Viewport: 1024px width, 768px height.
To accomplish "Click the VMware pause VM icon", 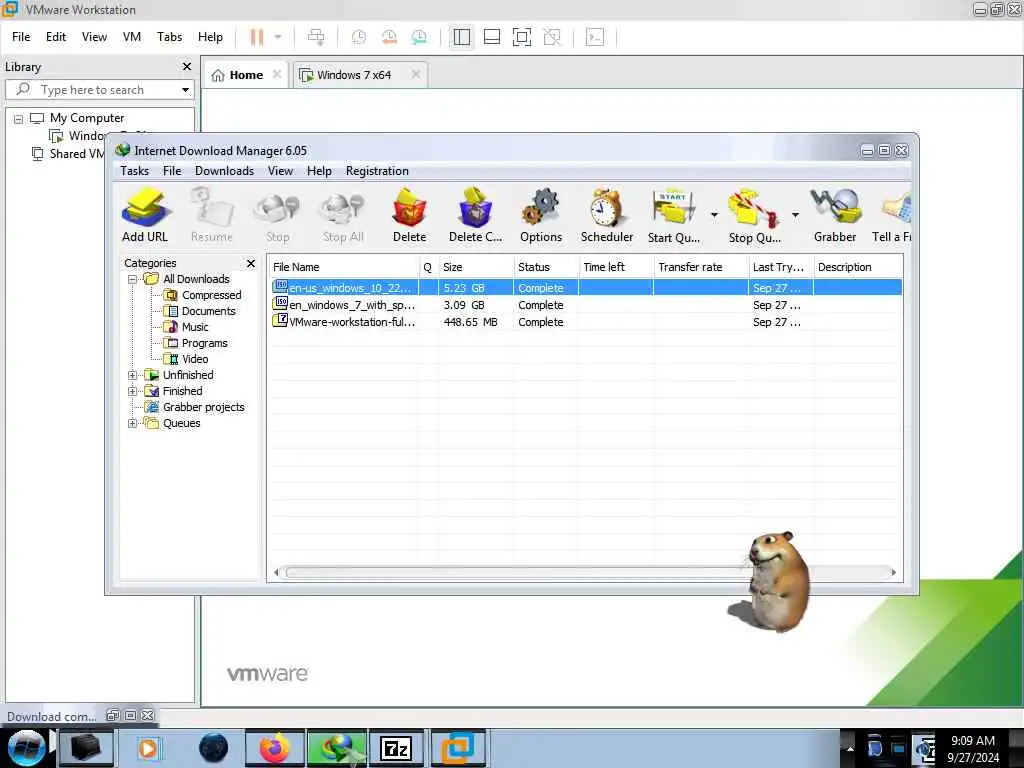I will tap(257, 37).
